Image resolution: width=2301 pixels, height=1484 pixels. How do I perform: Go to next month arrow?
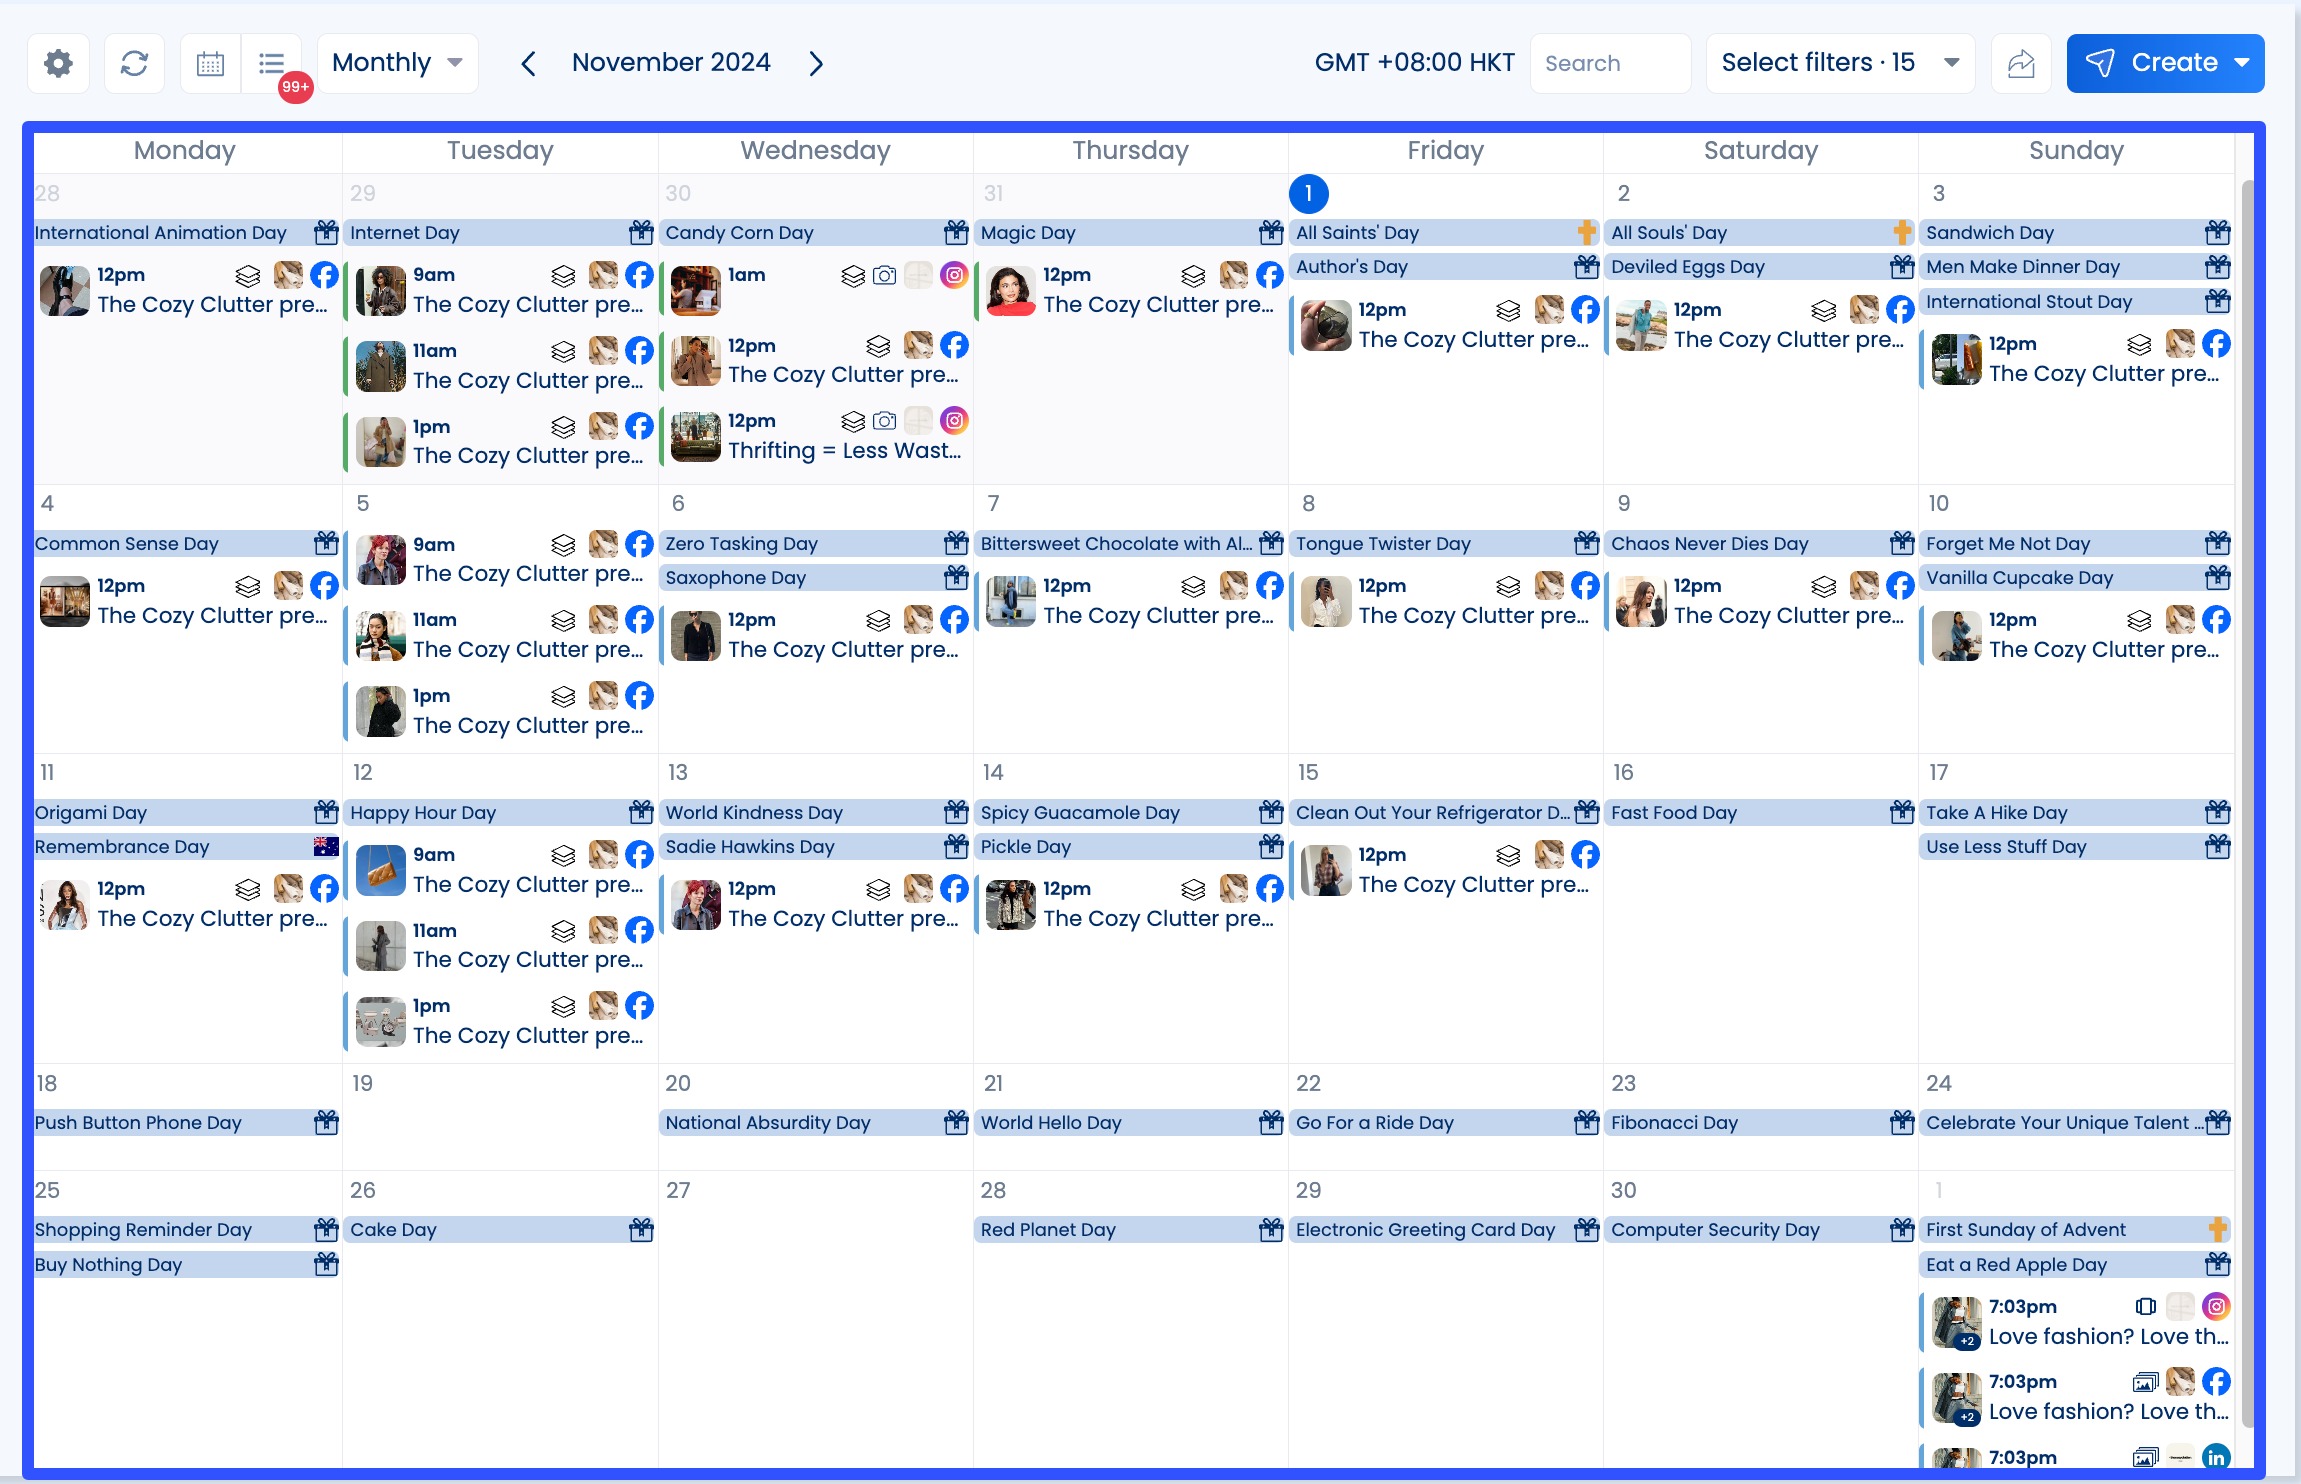pos(816,63)
